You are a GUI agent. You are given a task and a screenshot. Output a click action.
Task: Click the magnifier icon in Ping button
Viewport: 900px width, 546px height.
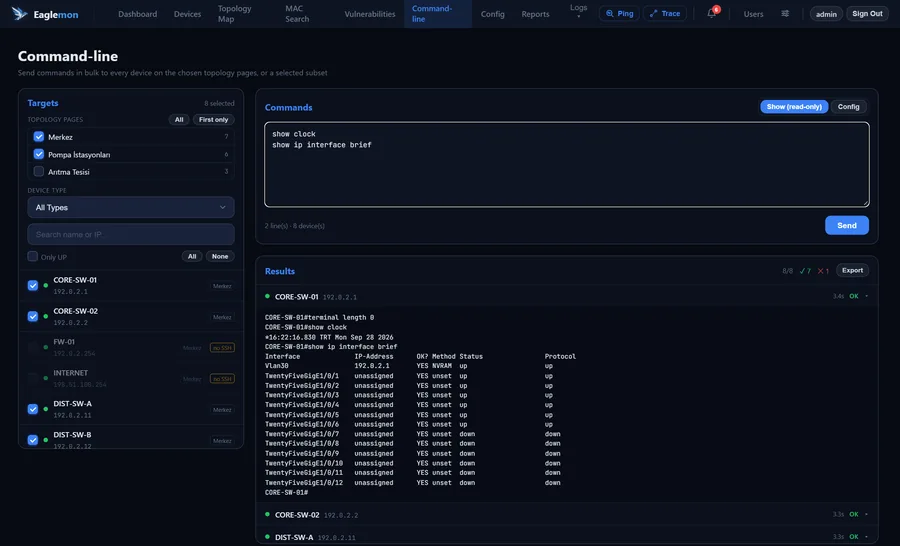tap(610, 13)
